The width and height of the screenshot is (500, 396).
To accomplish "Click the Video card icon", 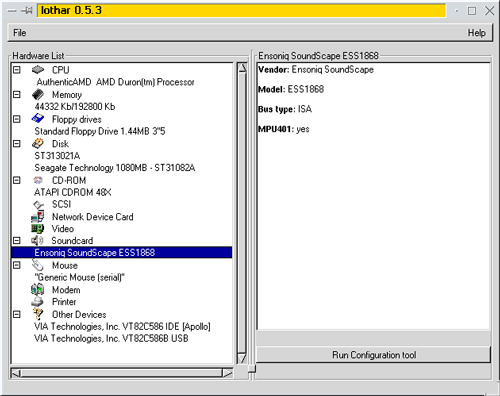I will tap(37, 229).
